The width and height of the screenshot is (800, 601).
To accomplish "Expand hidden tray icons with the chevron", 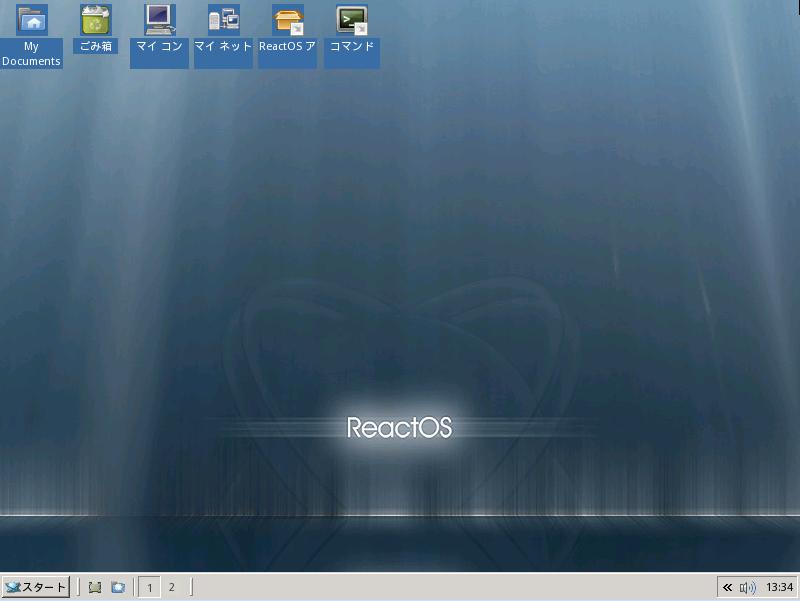I will pos(728,588).
